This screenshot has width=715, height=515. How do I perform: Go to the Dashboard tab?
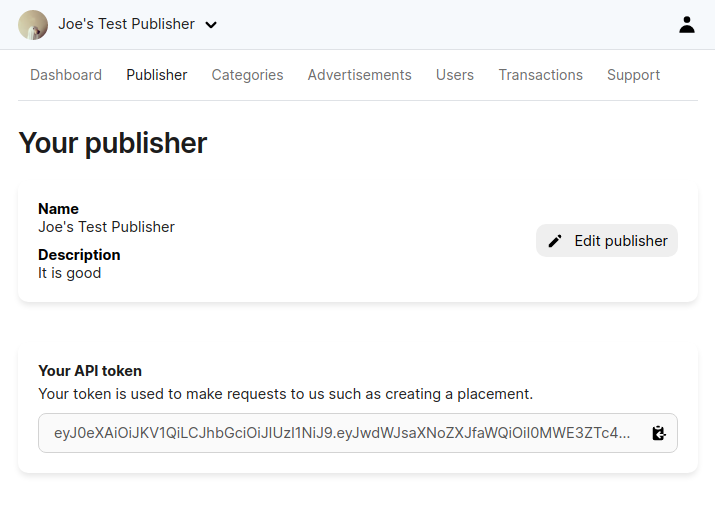66,75
